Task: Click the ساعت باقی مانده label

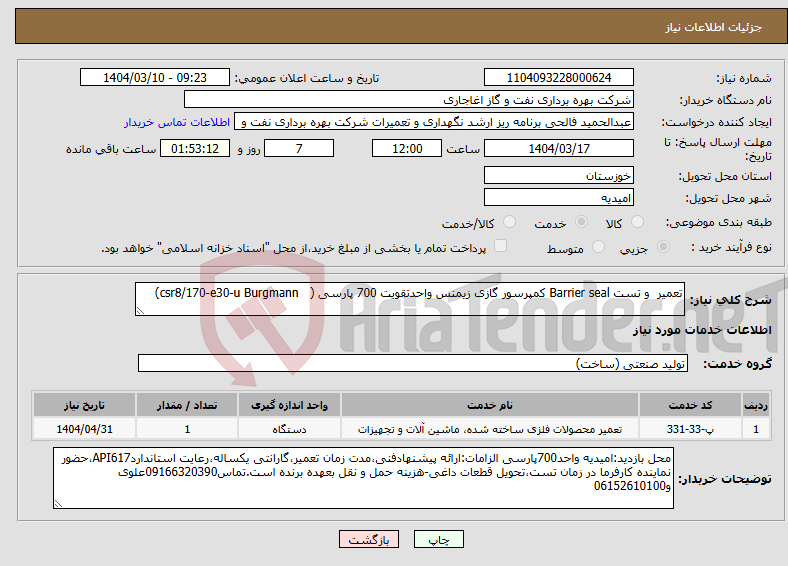Action: [x=111, y=149]
